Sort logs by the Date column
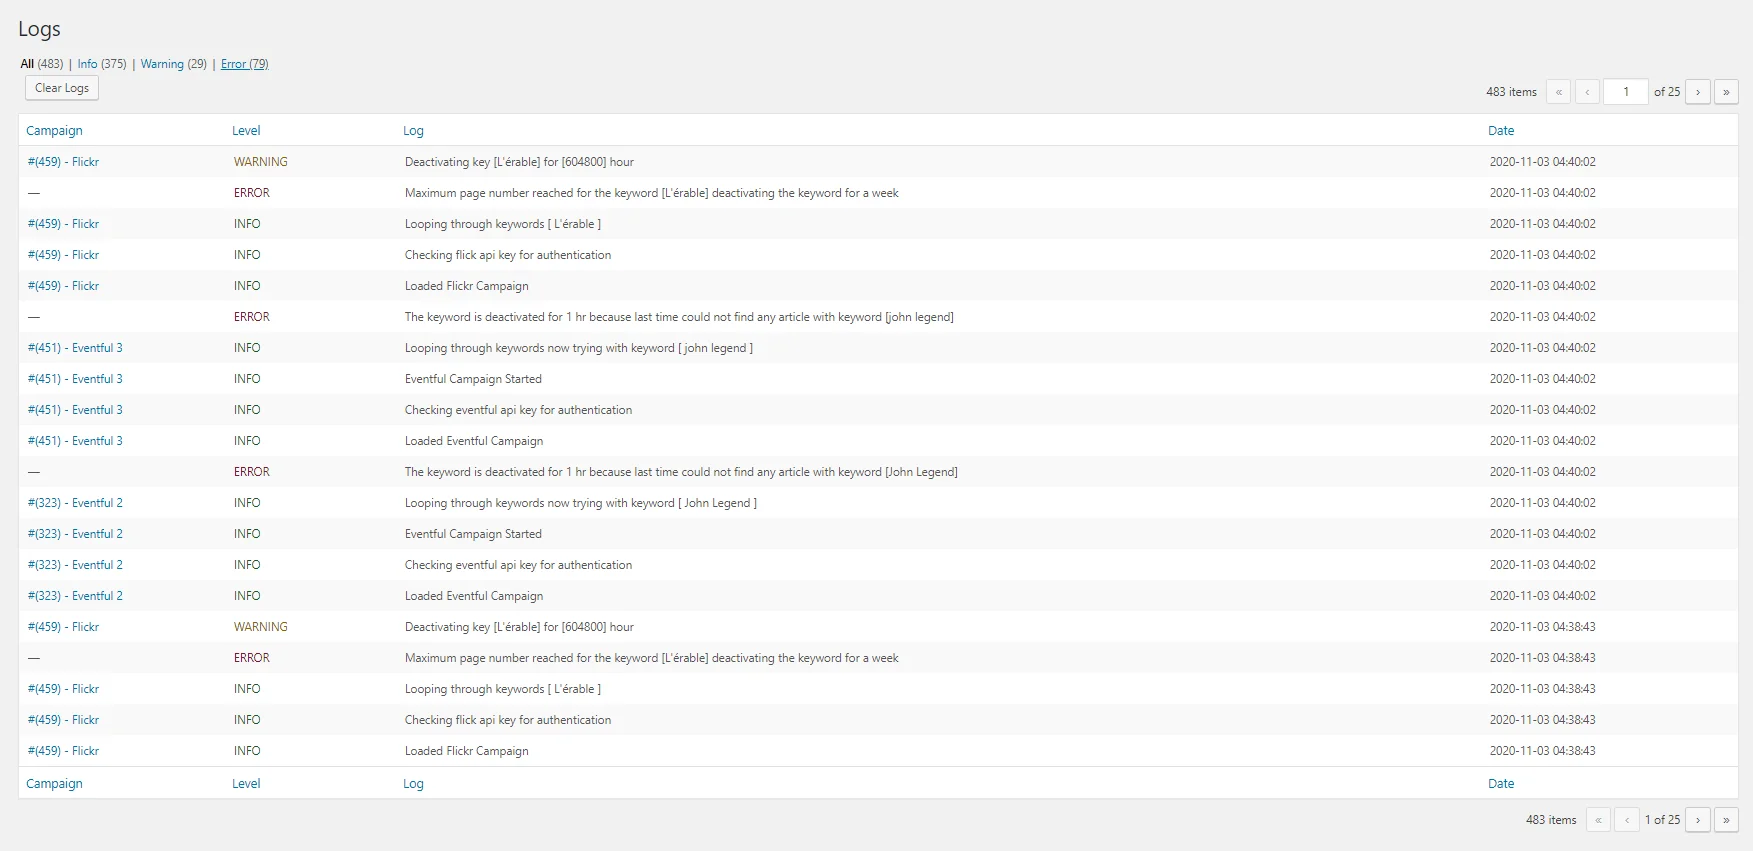This screenshot has width=1753, height=851. coord(1501,130)
